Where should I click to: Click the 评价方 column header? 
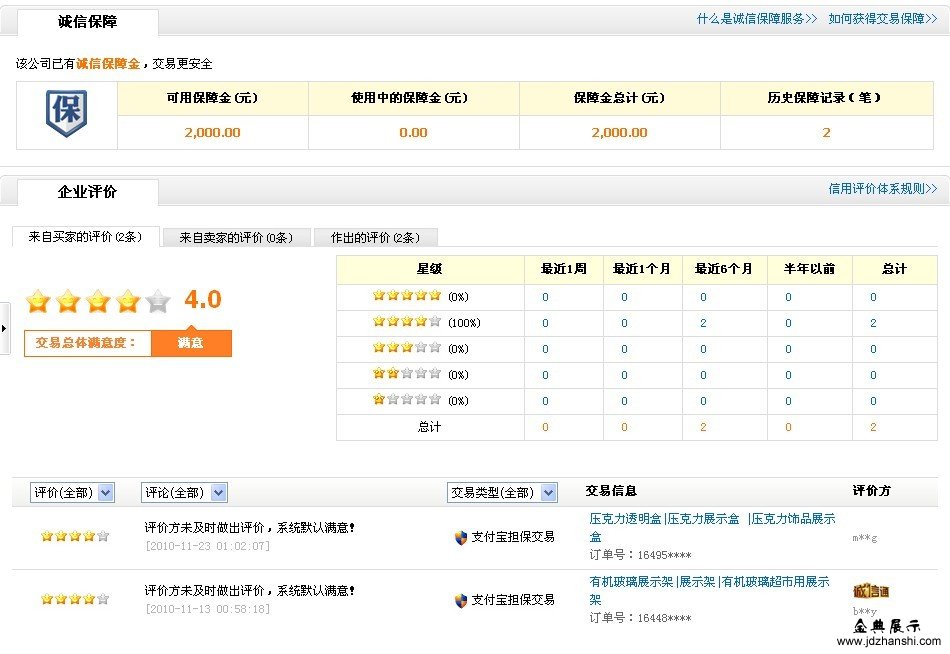[872, 491]
